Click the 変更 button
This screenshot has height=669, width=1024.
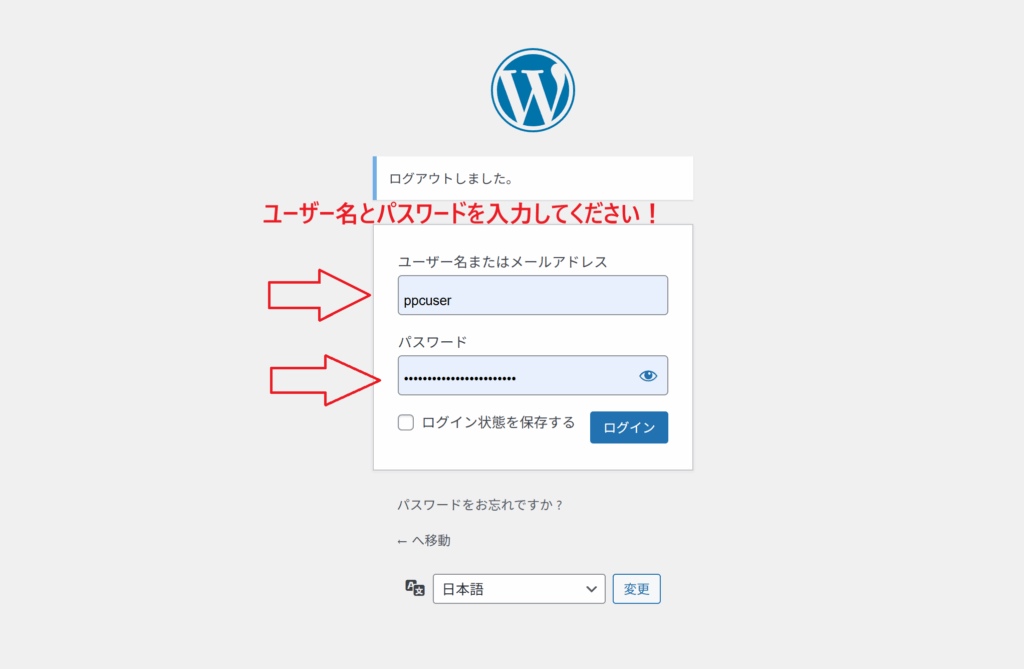pos(637,589)
